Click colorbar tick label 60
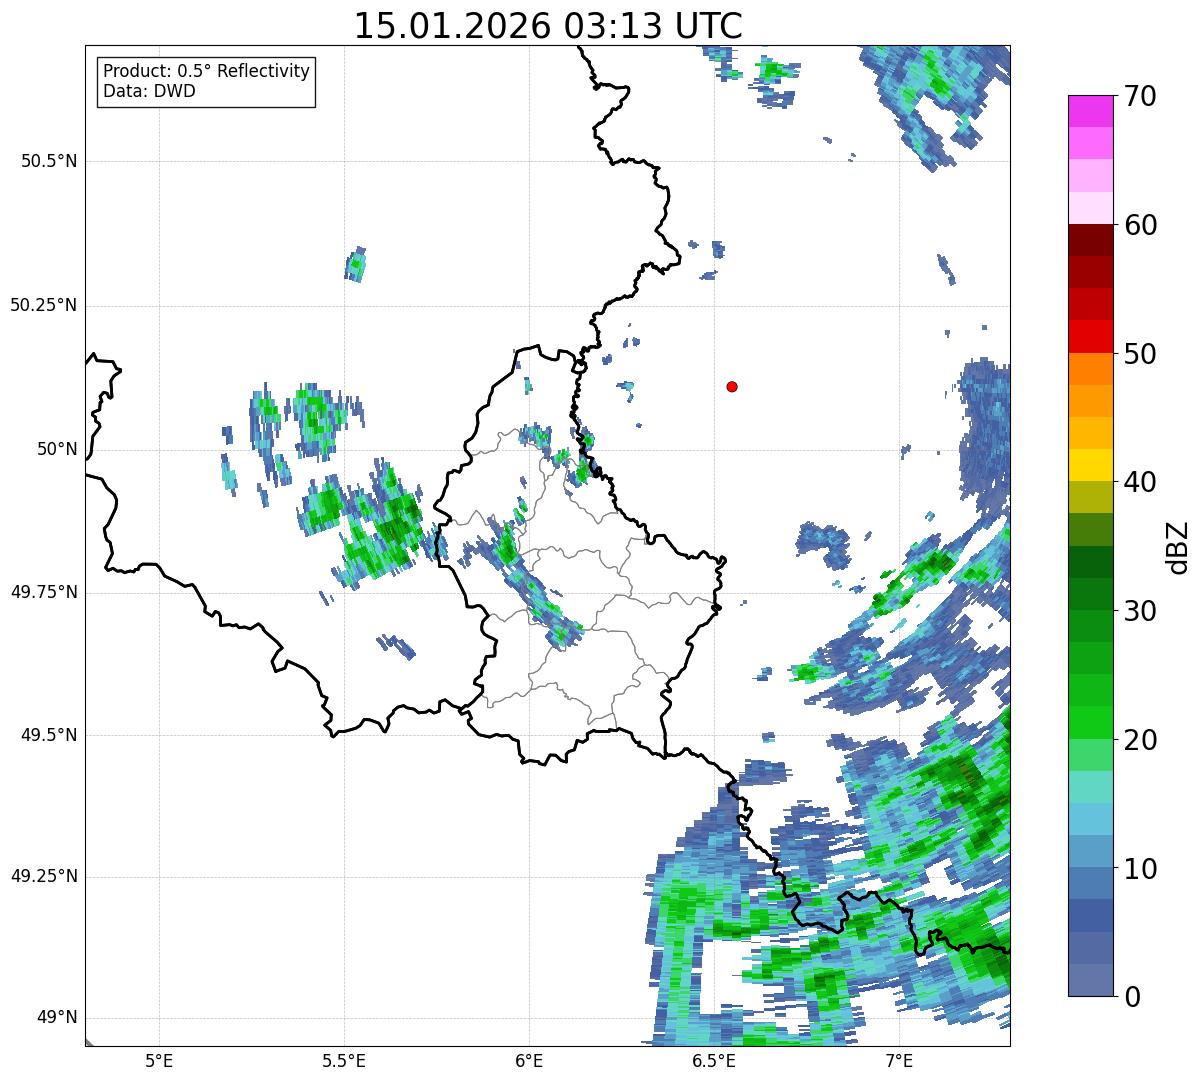 click(1140, 225)
